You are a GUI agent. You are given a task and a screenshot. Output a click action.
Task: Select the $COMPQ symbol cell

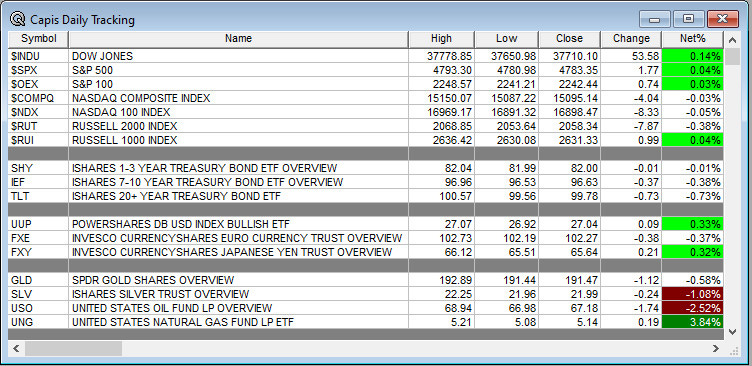tap(38, 98)
